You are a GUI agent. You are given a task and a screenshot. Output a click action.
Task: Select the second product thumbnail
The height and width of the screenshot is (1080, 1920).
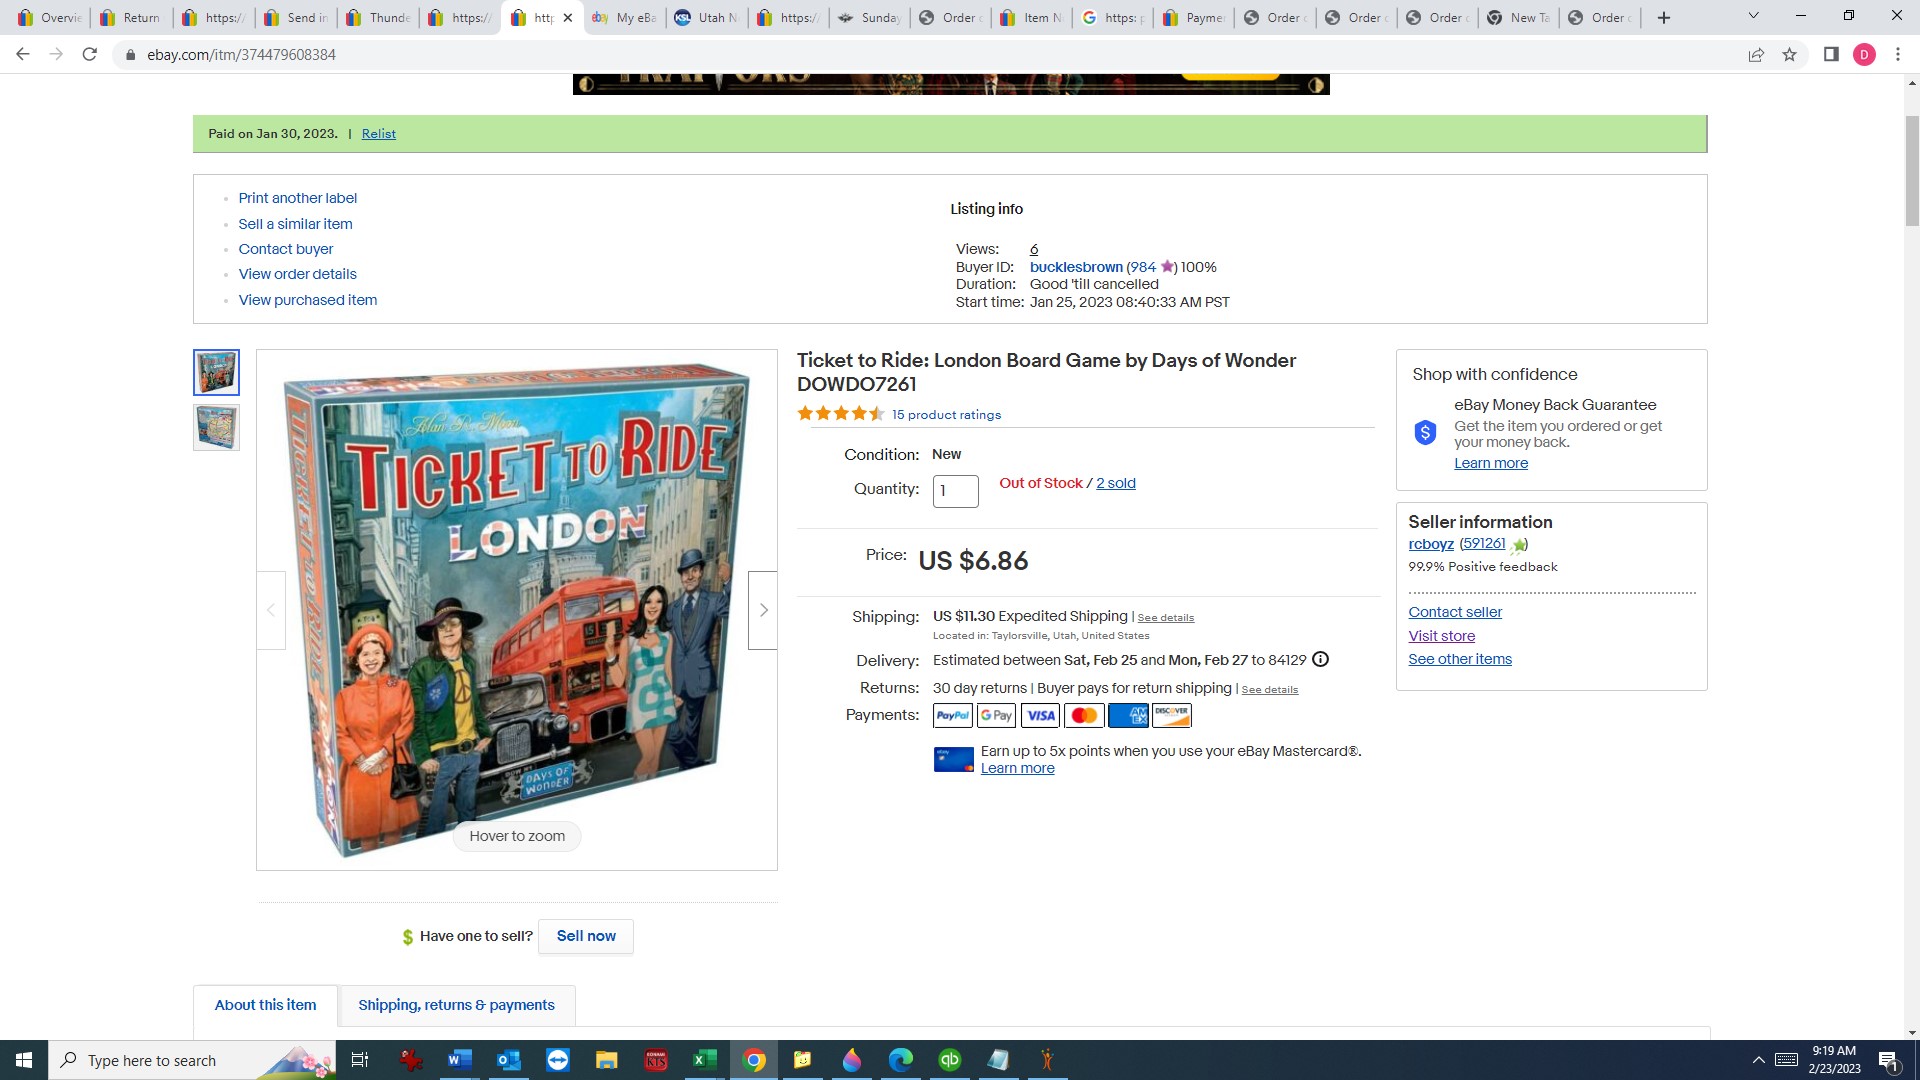tap(216, 427)
